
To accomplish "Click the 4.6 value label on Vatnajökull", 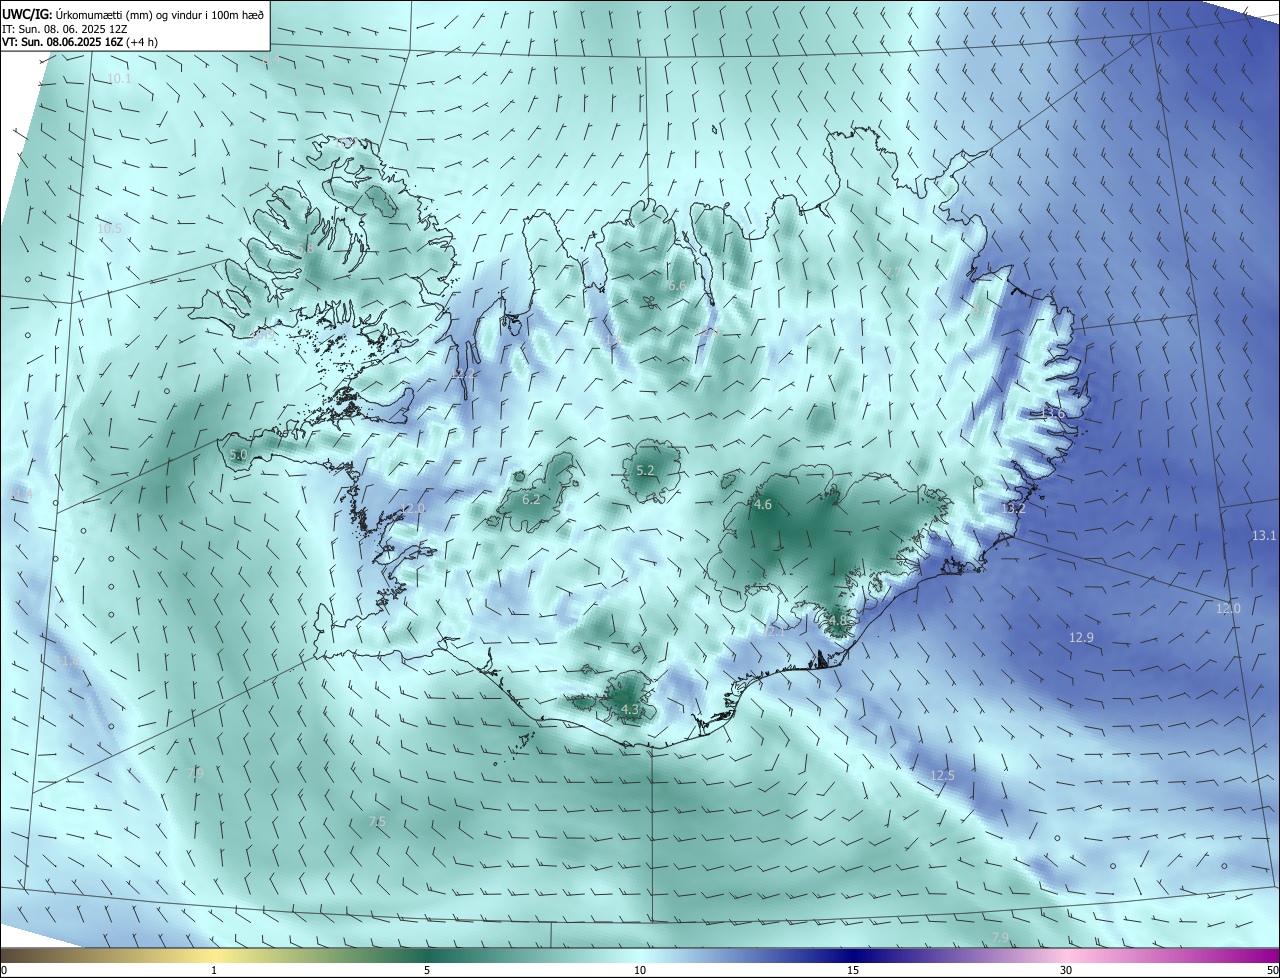I will (763, 505).
